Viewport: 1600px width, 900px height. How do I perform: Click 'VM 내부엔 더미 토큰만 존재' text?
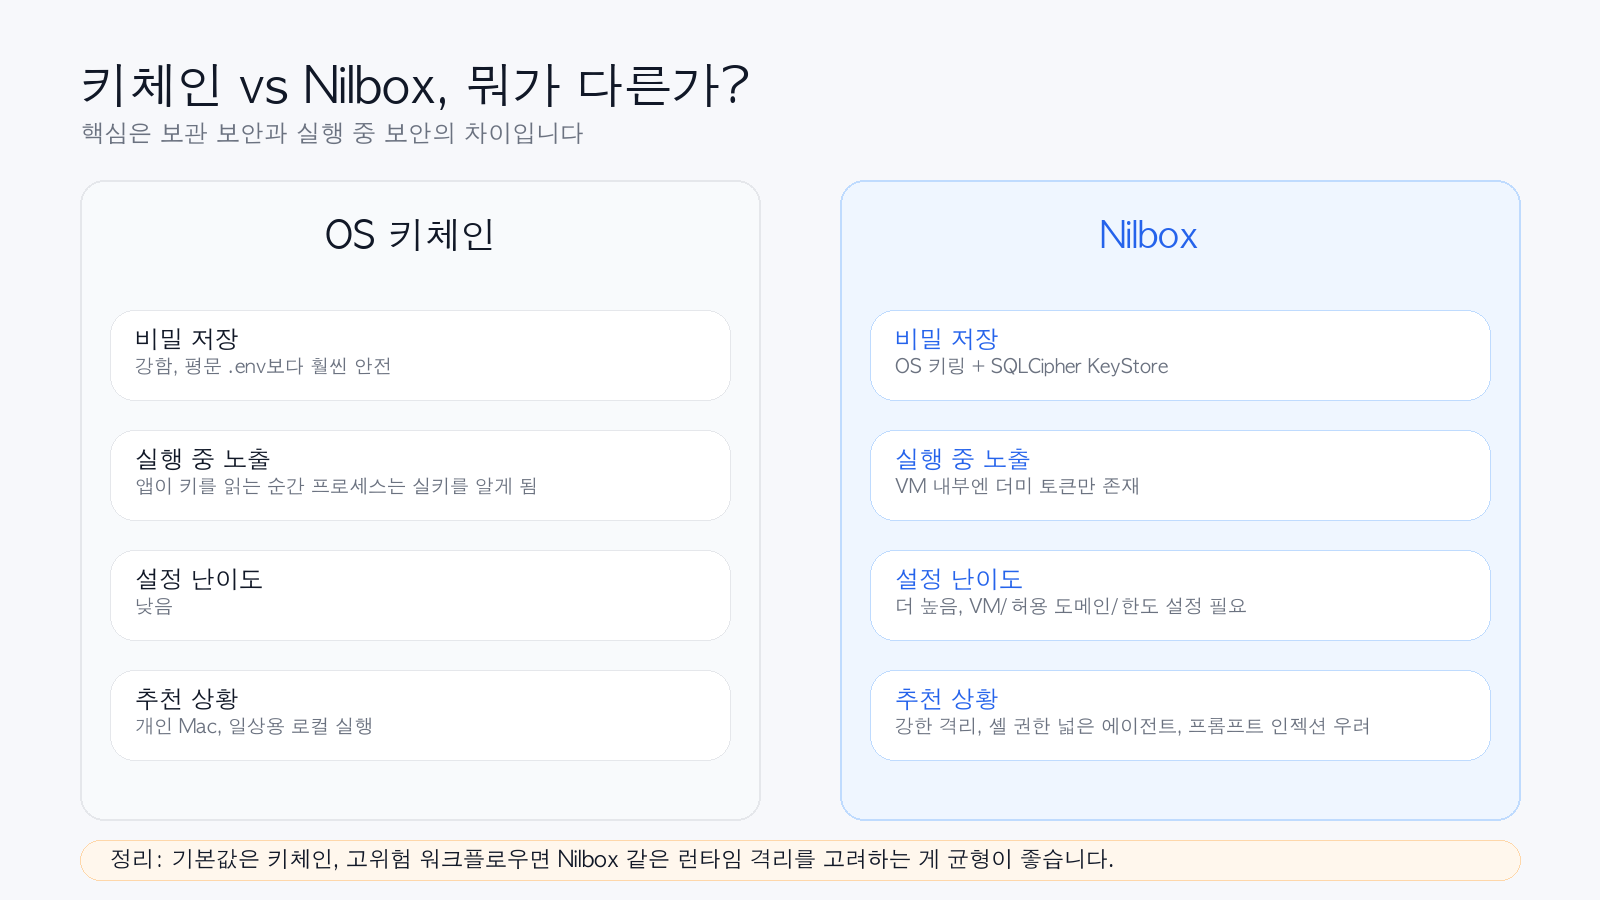tap(1017, 486)
